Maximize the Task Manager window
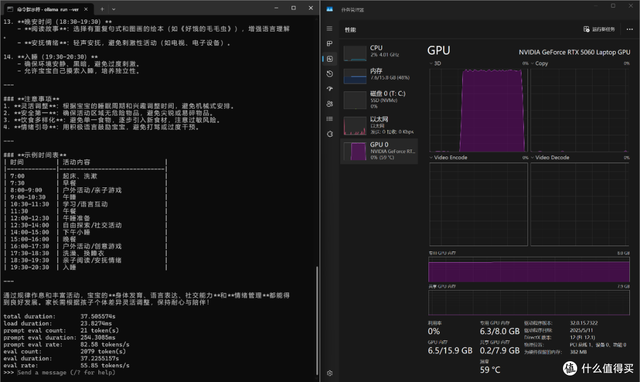The width and height of the screenshot is (640, 382). 613,6
